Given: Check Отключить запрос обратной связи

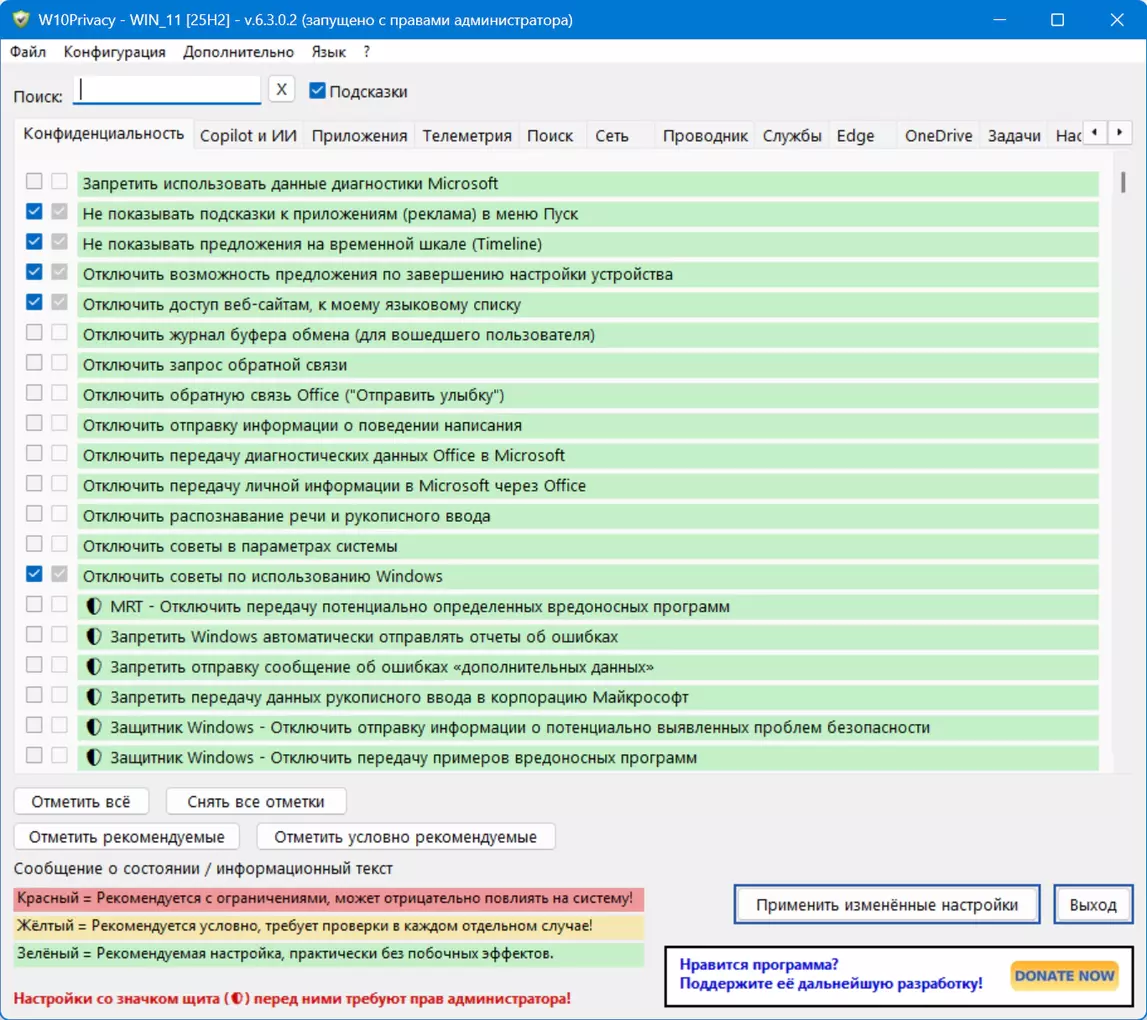Looking at the screenshot, I should pyautogui.click(x=34, y=362).
